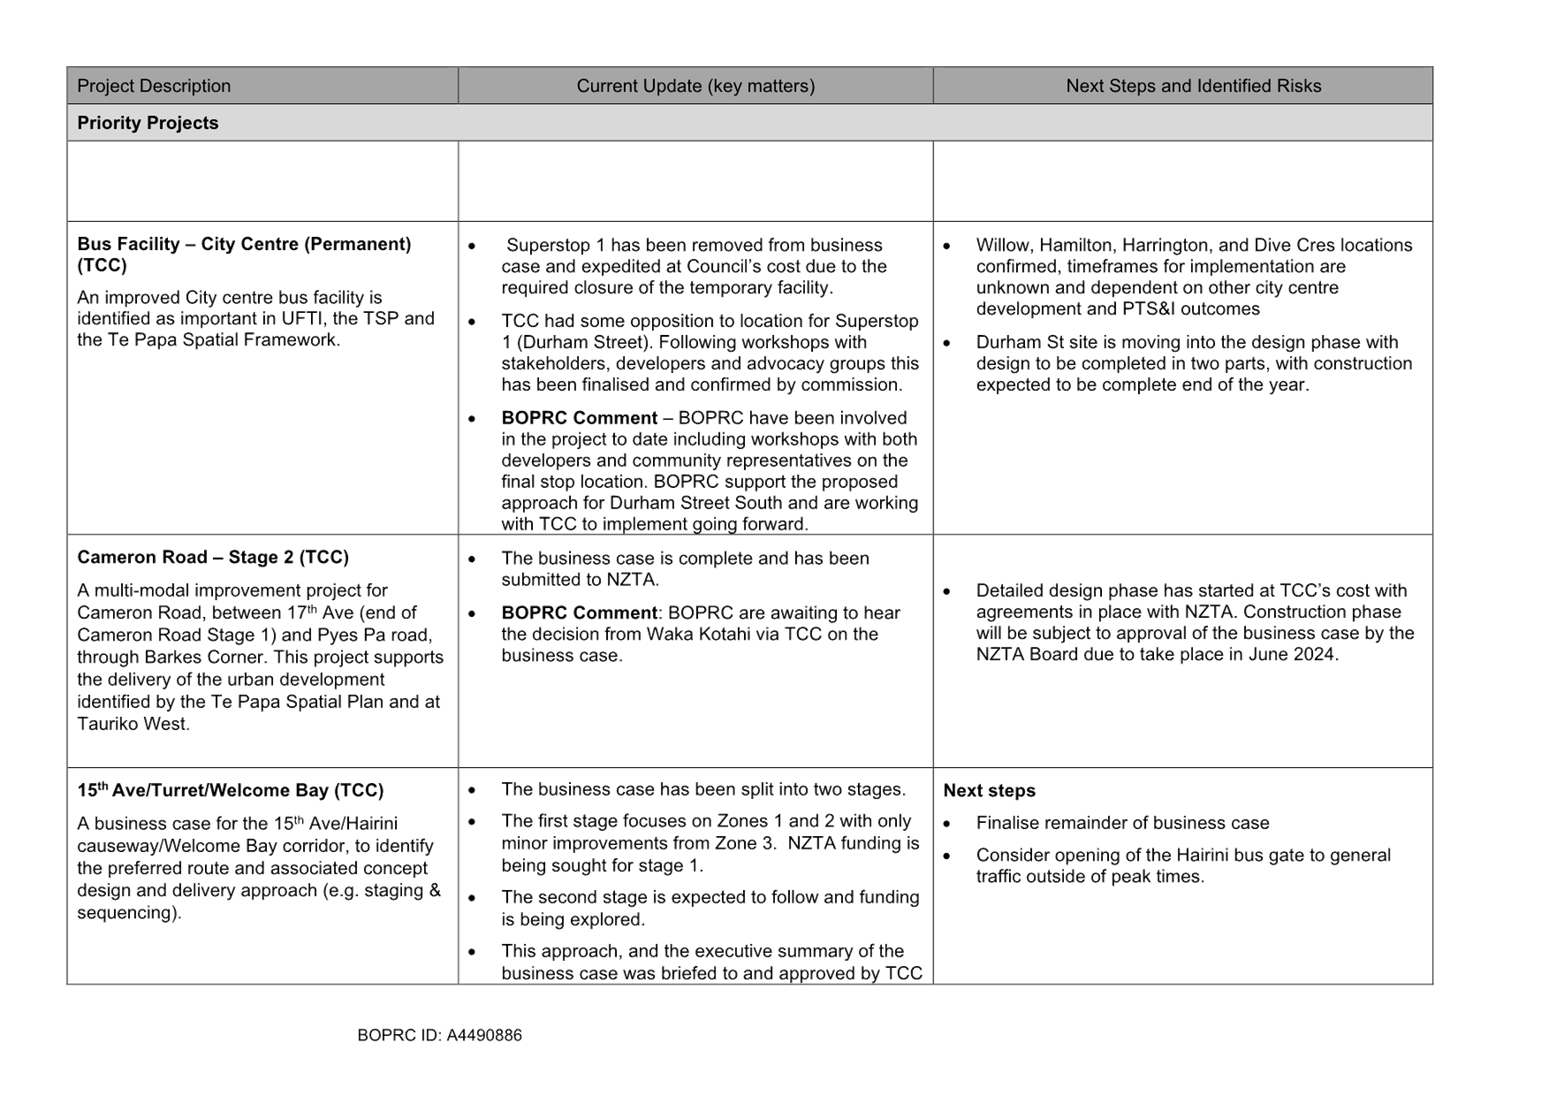Image resolution: width=1549 pixels, height=1096 pixels.
Task: Click the 'Cameron Road – Stage 2 (TCC)' title
Action: click(x=213, y=557)
